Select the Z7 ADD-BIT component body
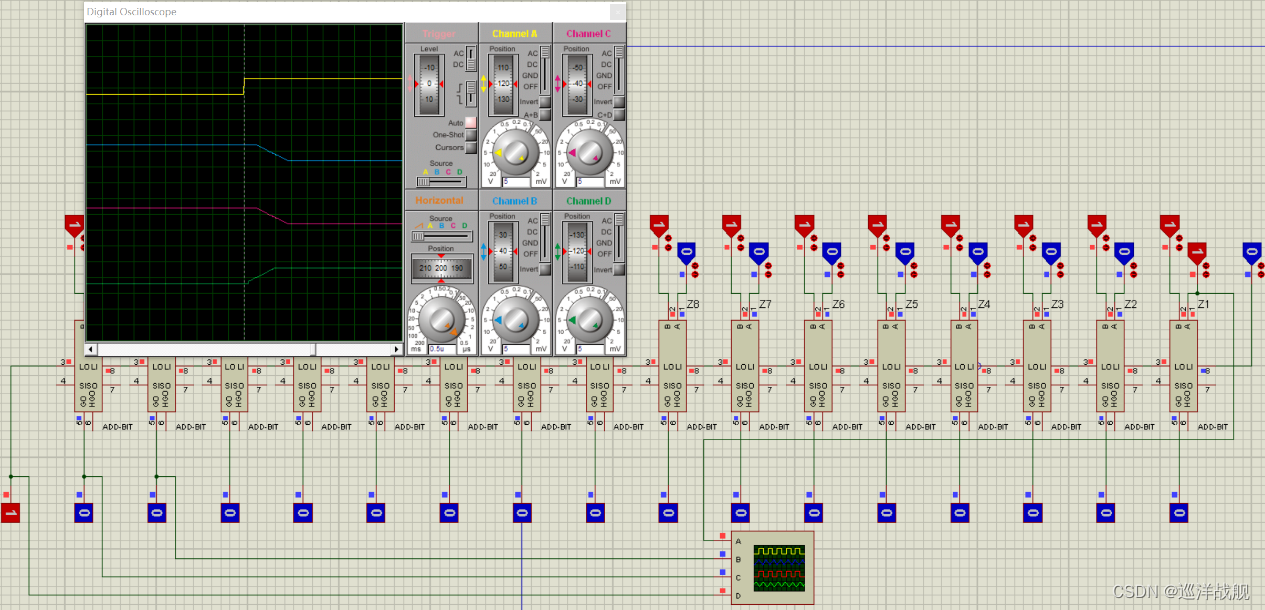1265x610 pixels. (x=746, y=365)
